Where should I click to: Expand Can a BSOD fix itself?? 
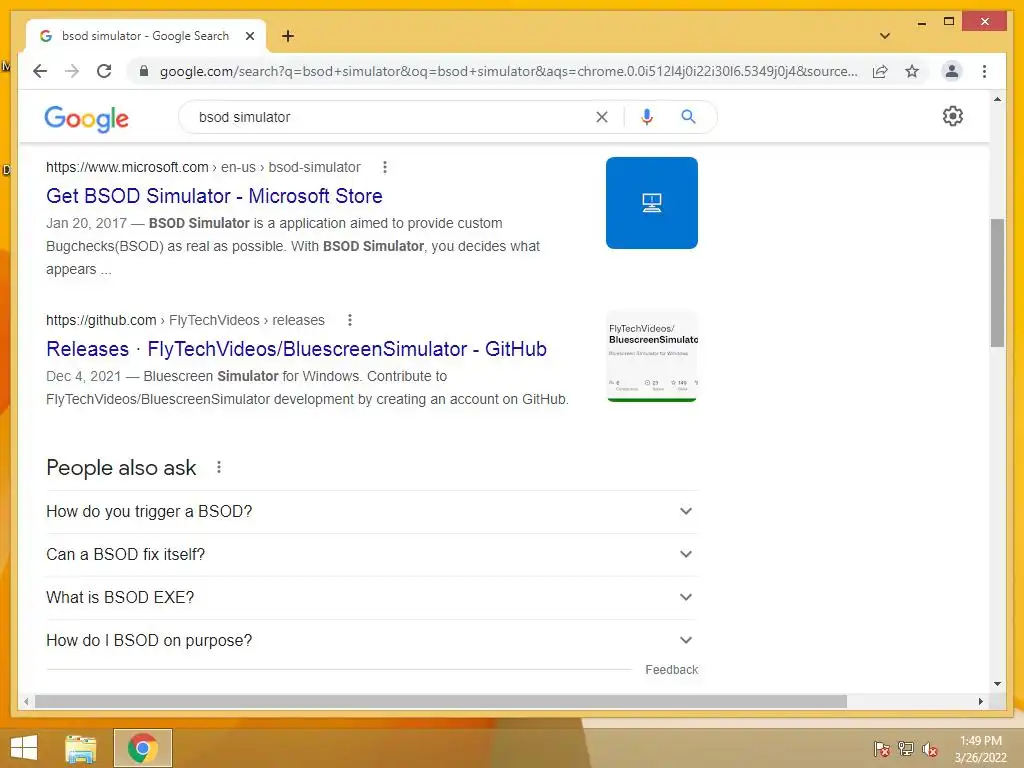[372, 554]
